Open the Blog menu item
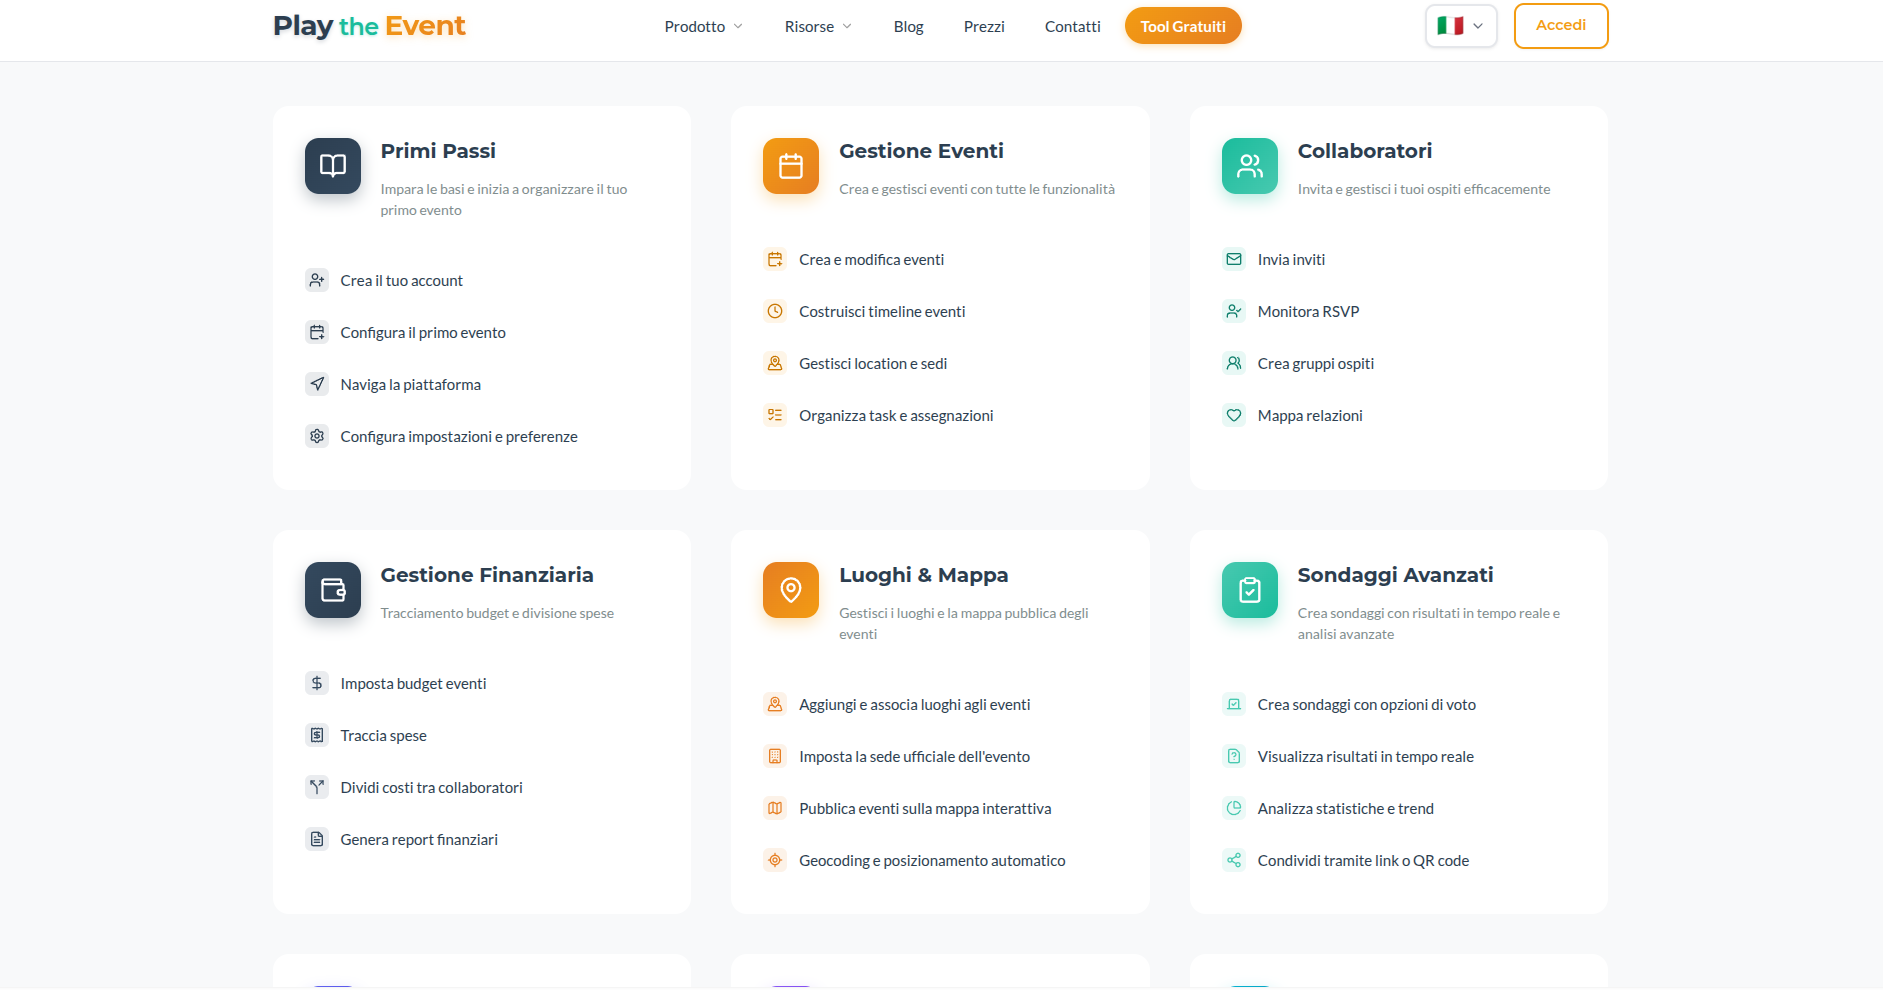This screenshot has width=1883, height=991. [908, 26]
